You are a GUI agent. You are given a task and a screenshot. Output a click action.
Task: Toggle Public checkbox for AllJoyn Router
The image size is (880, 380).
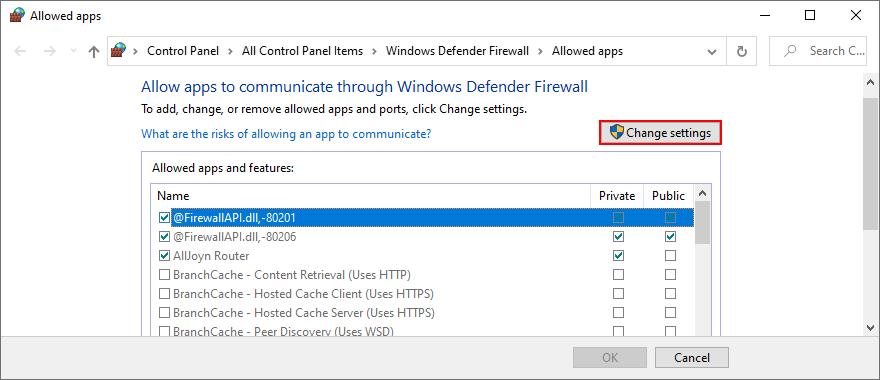(x=670, y=256)
